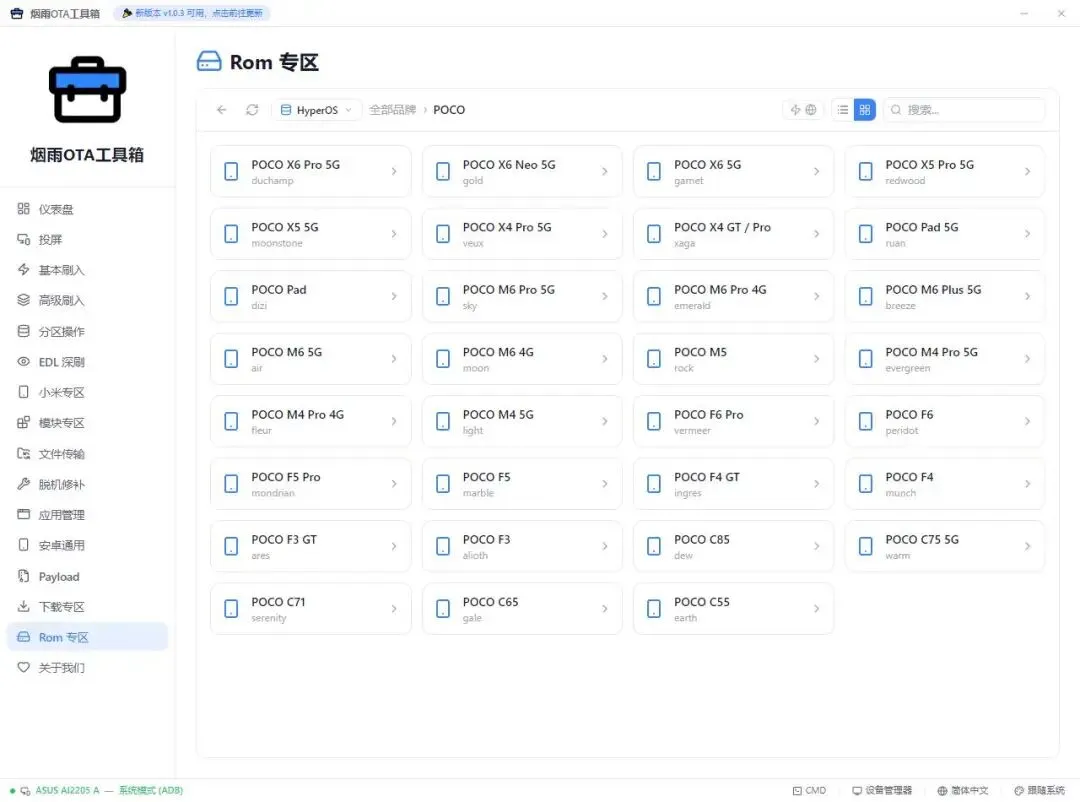Click the 搜索 search input field
This screenshot has height=802, width=1080.
pyautogui.click(x=964, y=110)
